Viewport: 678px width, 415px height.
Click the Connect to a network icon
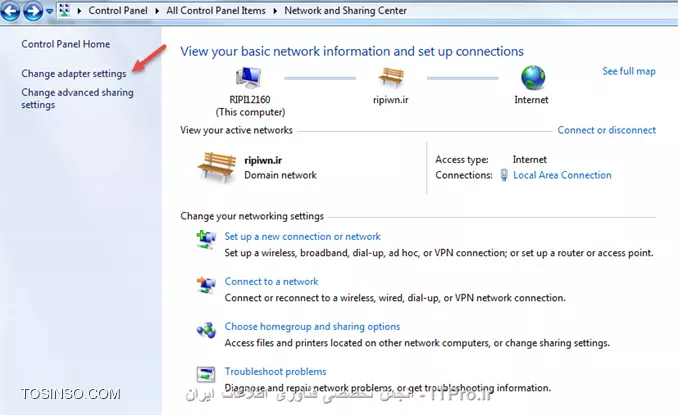click(206, 285)
